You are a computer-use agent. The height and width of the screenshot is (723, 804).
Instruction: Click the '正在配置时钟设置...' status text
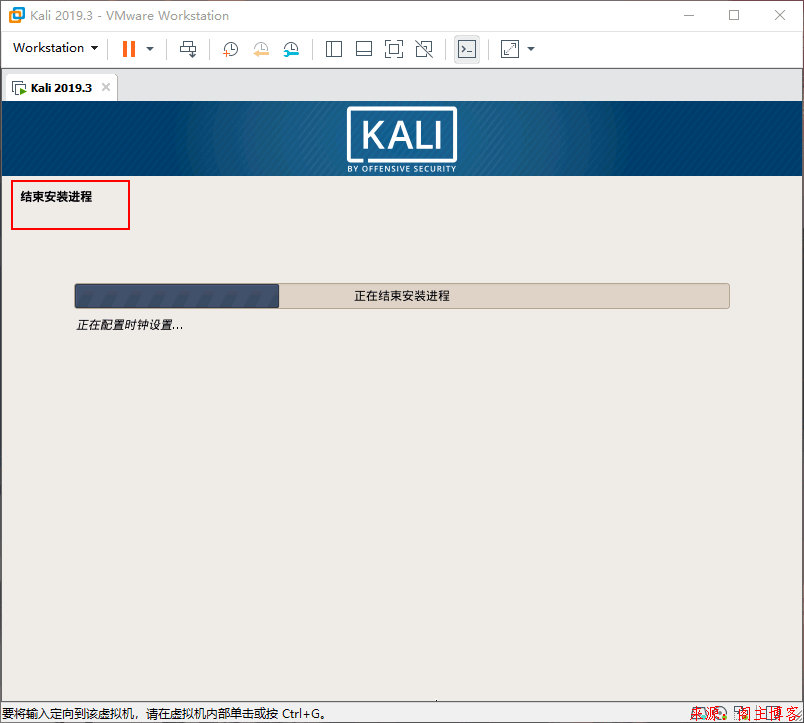click(130, 325)
